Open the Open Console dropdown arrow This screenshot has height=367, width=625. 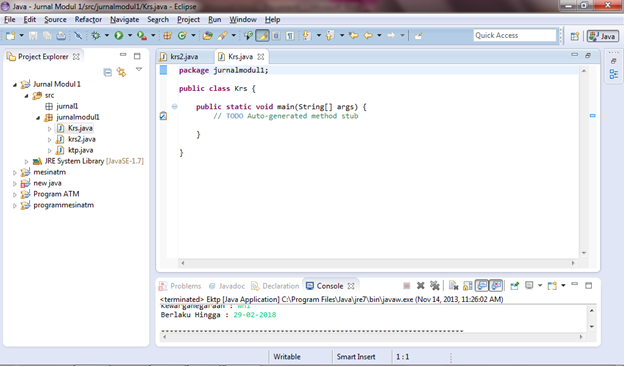[x=563, y=285]
